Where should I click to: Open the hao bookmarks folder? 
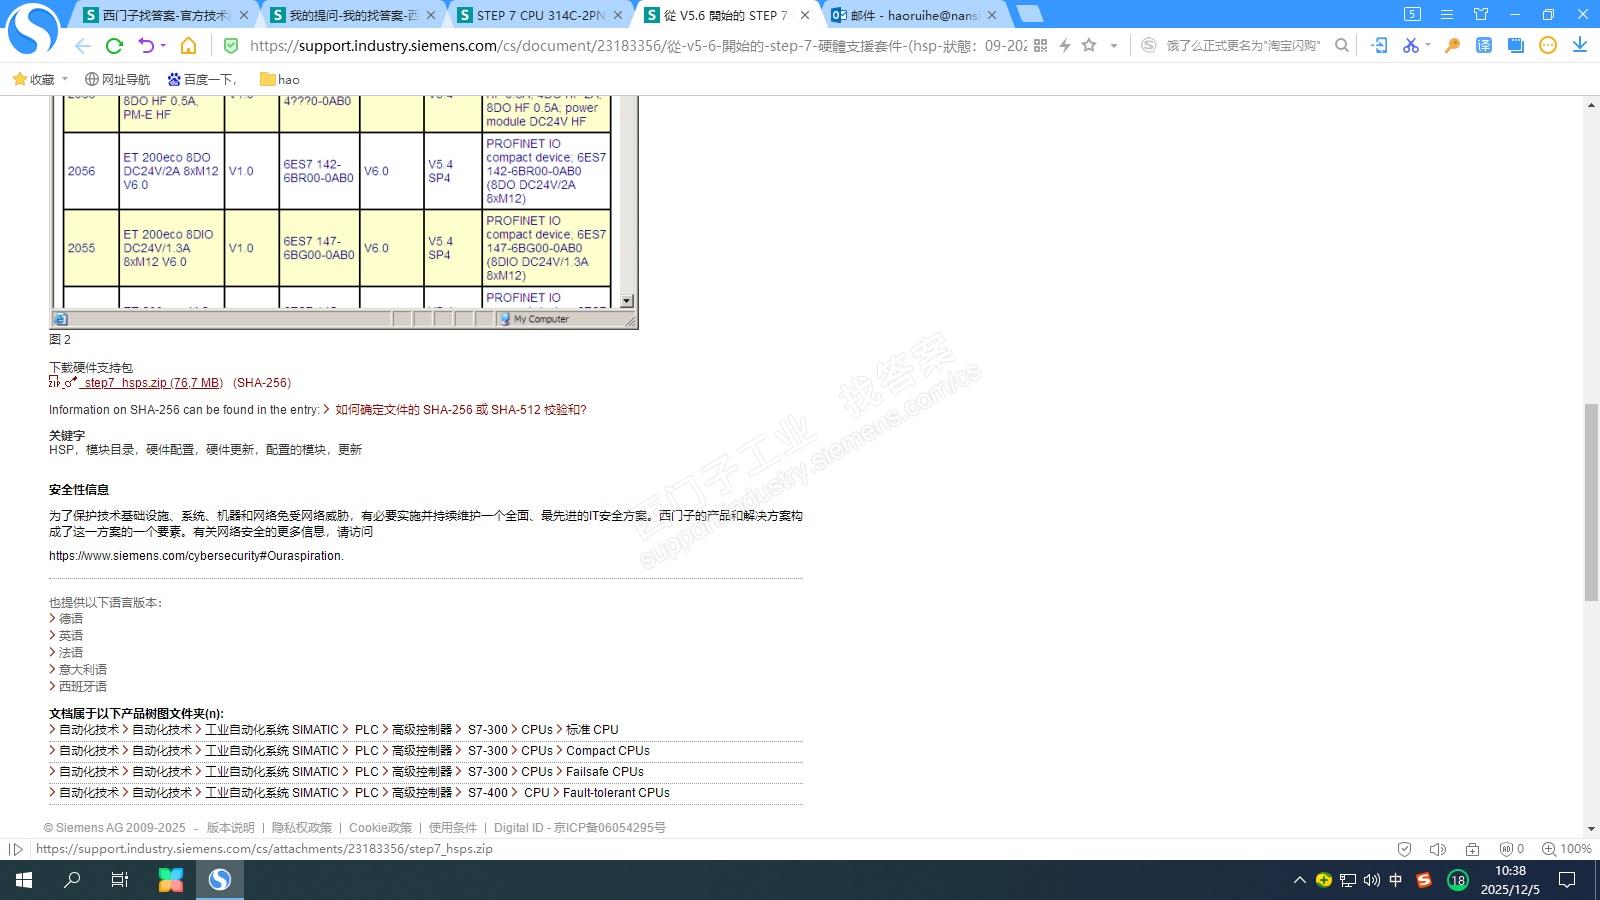pyautogui.click(x=279, y=79)
